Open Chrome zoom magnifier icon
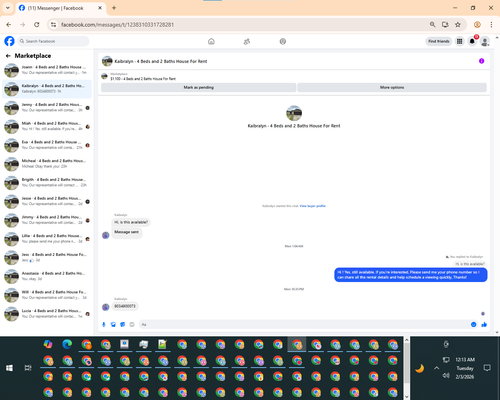Viewport: 500px width, 400px height. (432, 25)
